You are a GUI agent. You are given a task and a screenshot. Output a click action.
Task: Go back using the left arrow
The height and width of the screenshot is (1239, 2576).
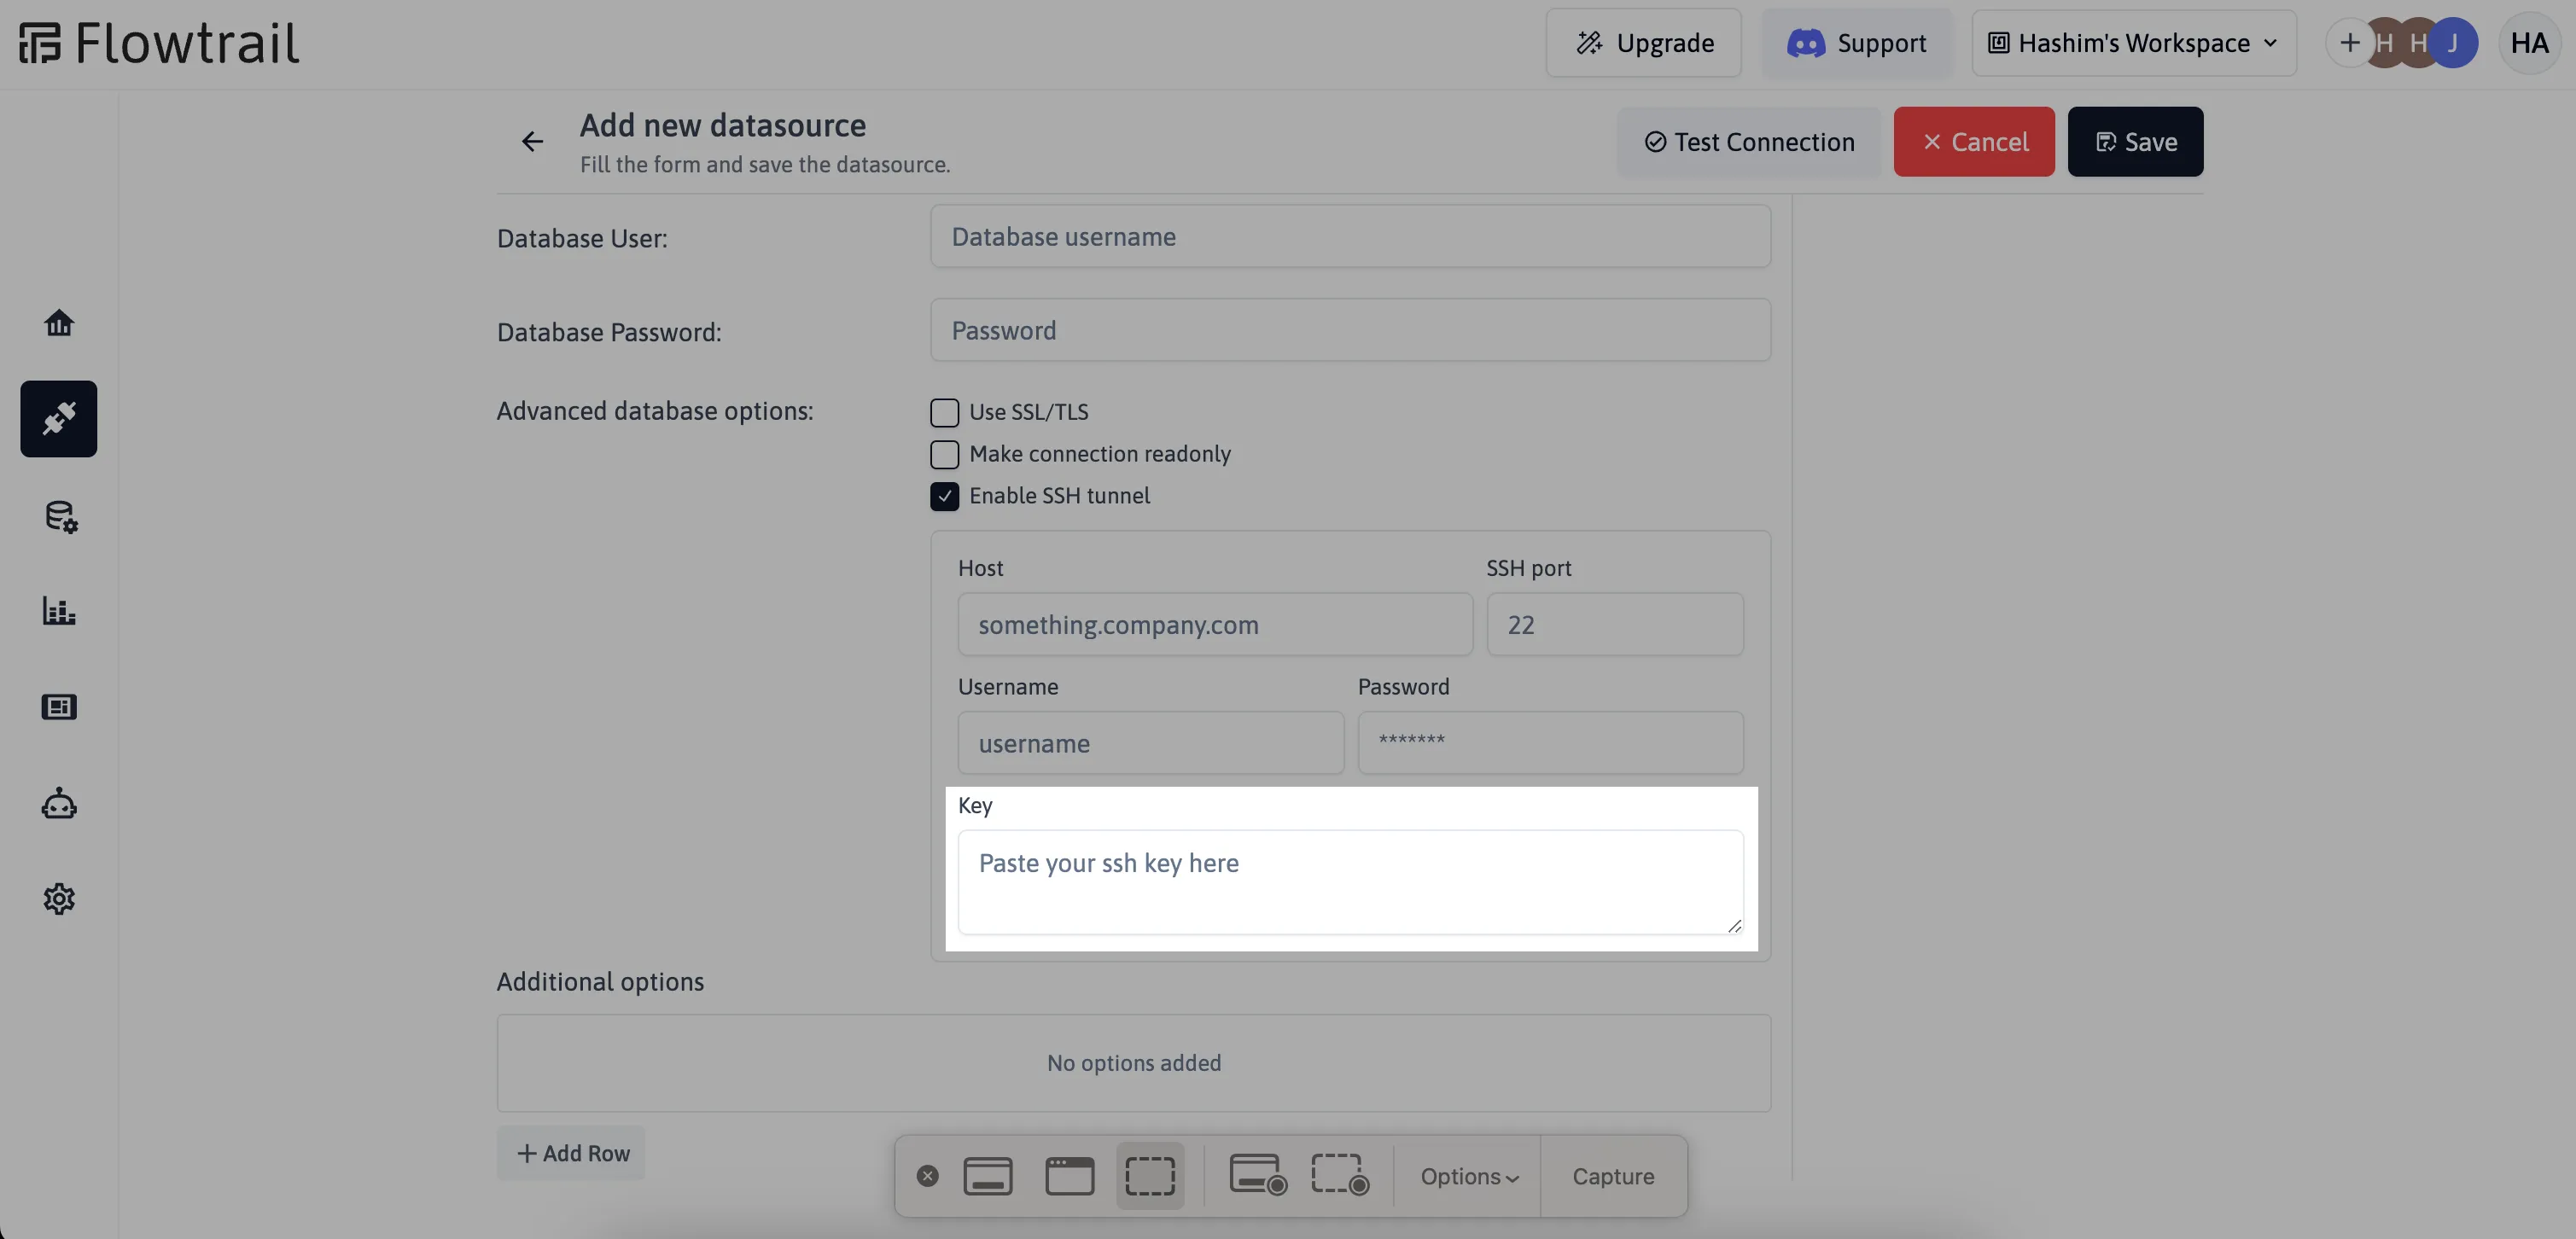532,142
